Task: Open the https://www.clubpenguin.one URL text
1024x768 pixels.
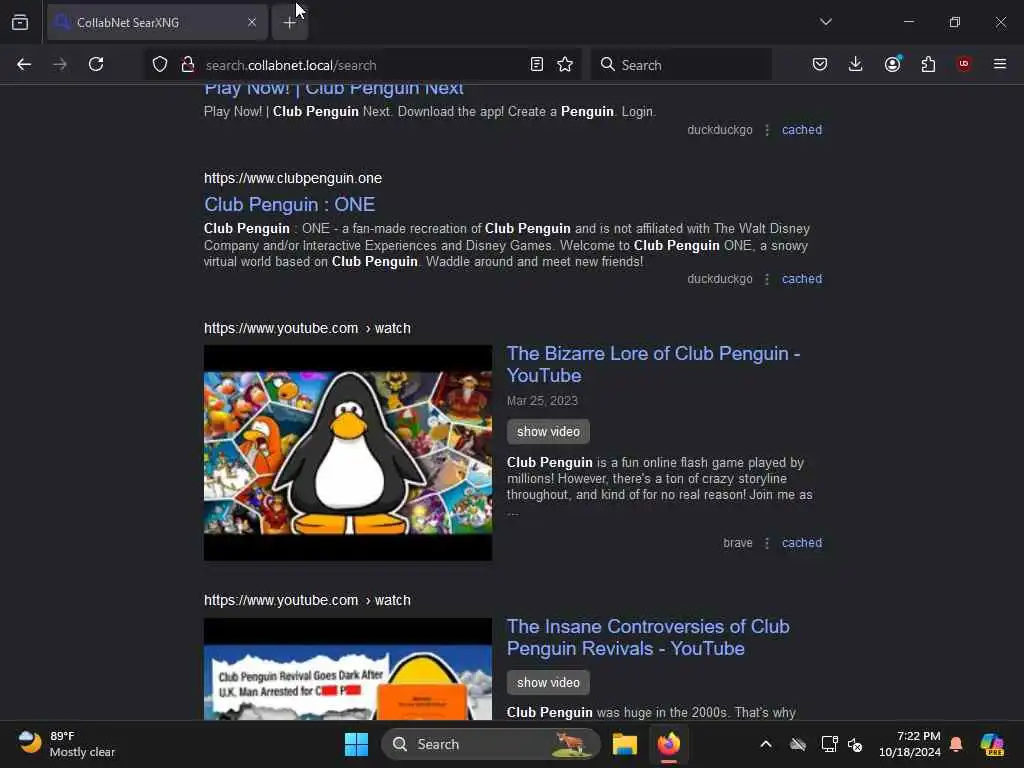Action: pyautogui.click(x=293, y=178)
